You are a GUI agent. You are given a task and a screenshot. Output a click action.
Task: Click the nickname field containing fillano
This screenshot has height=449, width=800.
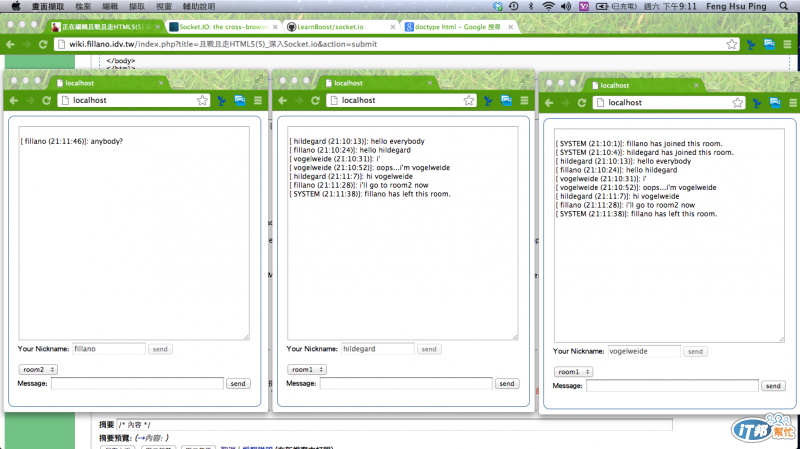pyautogui.click(x=109, y=349)
